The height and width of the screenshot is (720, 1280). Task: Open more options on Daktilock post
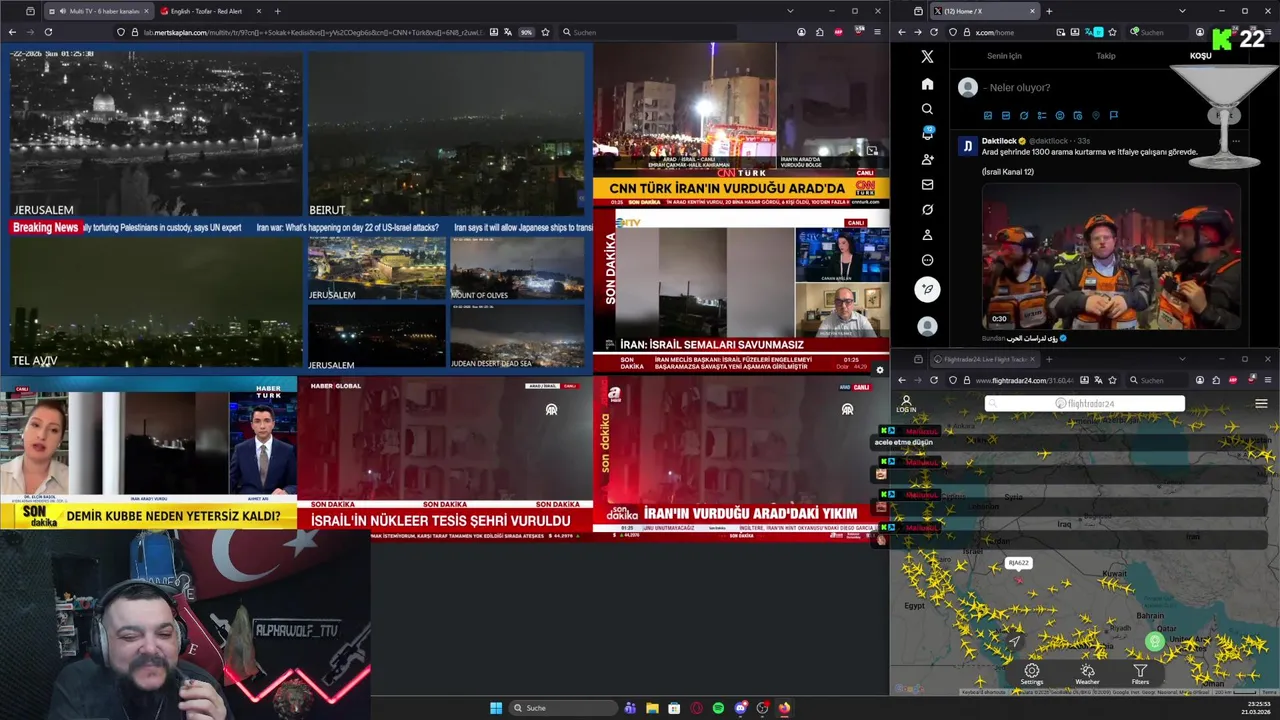[1236, 141]
